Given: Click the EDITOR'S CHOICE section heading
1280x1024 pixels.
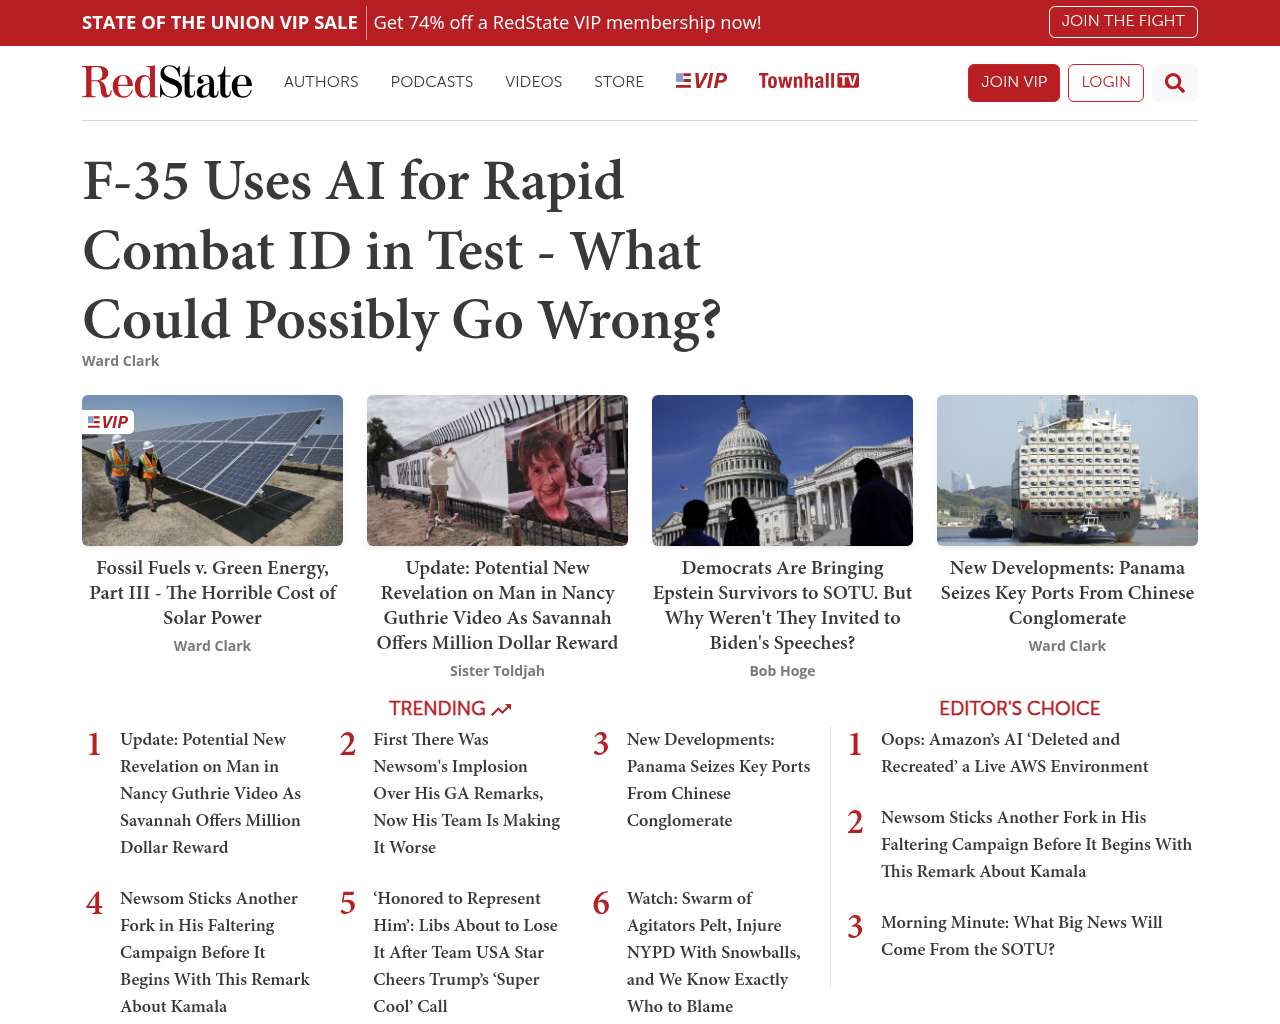Looking at the screenshot, I should 1019,709.
